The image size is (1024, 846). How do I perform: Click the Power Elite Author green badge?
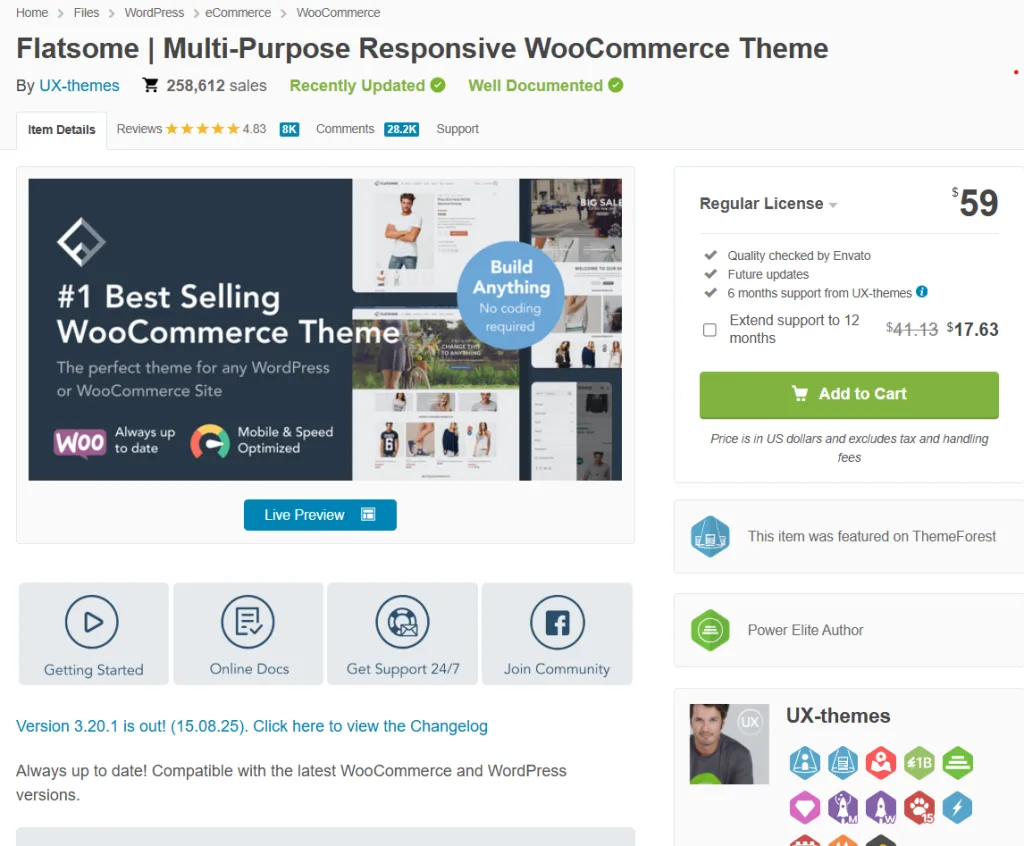pyautogui.click(x=710, y=630)
